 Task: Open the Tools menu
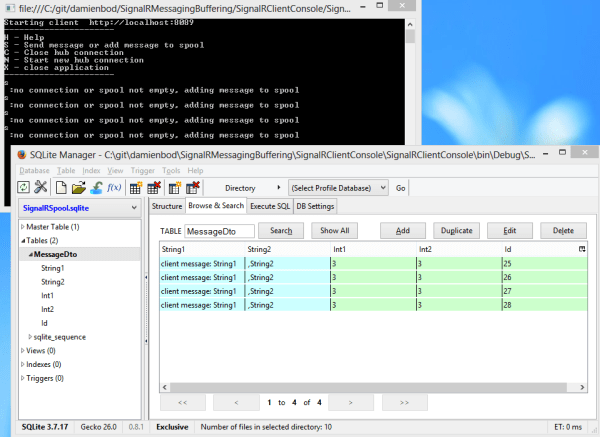click(171, 171)
